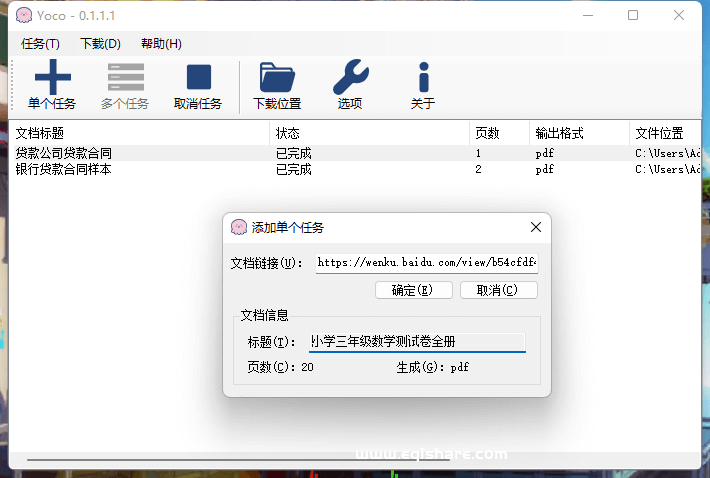Image resolution: width=710 pixels, height=478 pixels.
Task: Click the 确定(E) button
Action: coord(413,290)
